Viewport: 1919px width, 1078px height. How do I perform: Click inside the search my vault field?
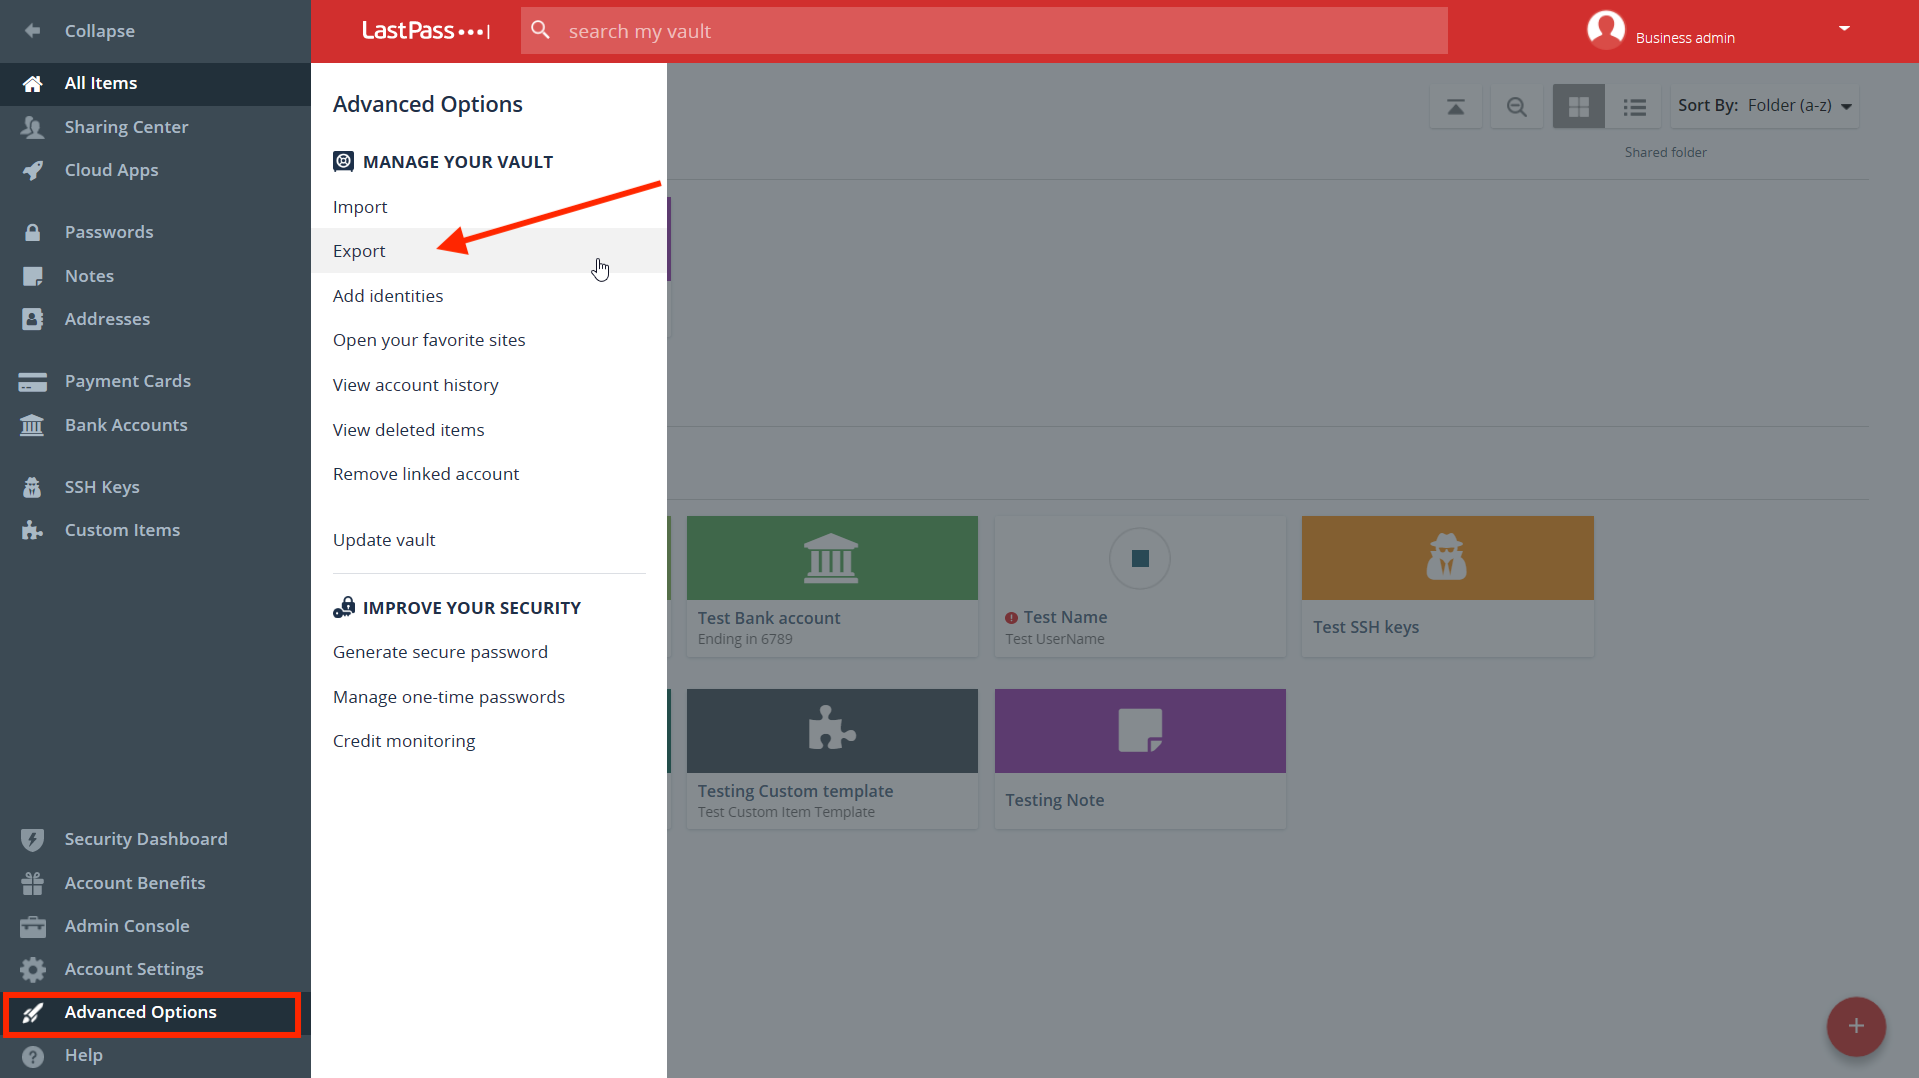point(984,31)
